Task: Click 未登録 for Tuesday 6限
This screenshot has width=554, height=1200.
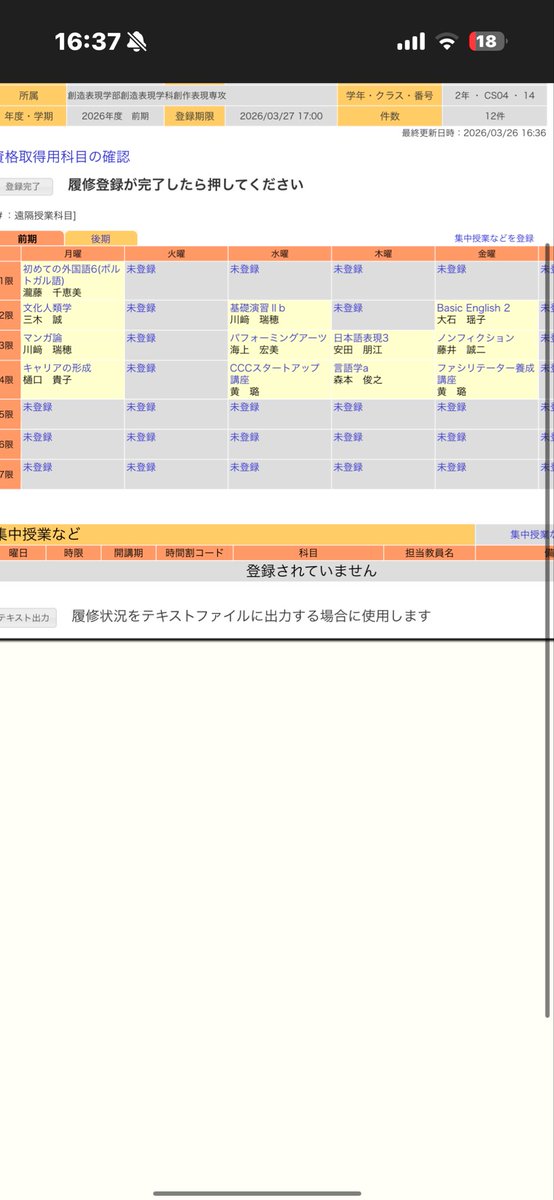Action: click(141, 437)
